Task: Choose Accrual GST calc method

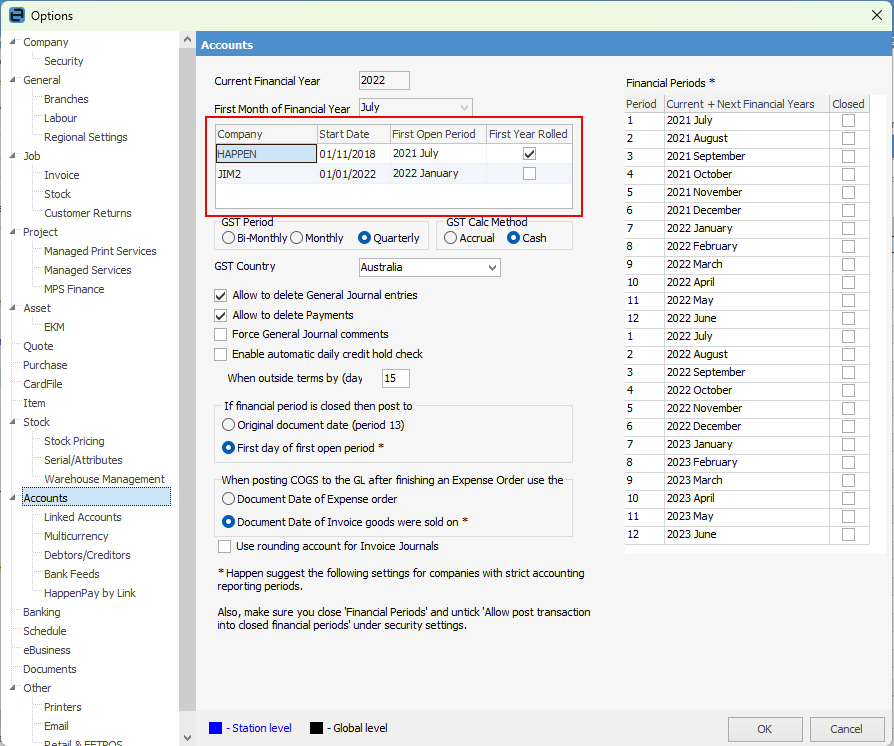Action: tap(451, 238)
